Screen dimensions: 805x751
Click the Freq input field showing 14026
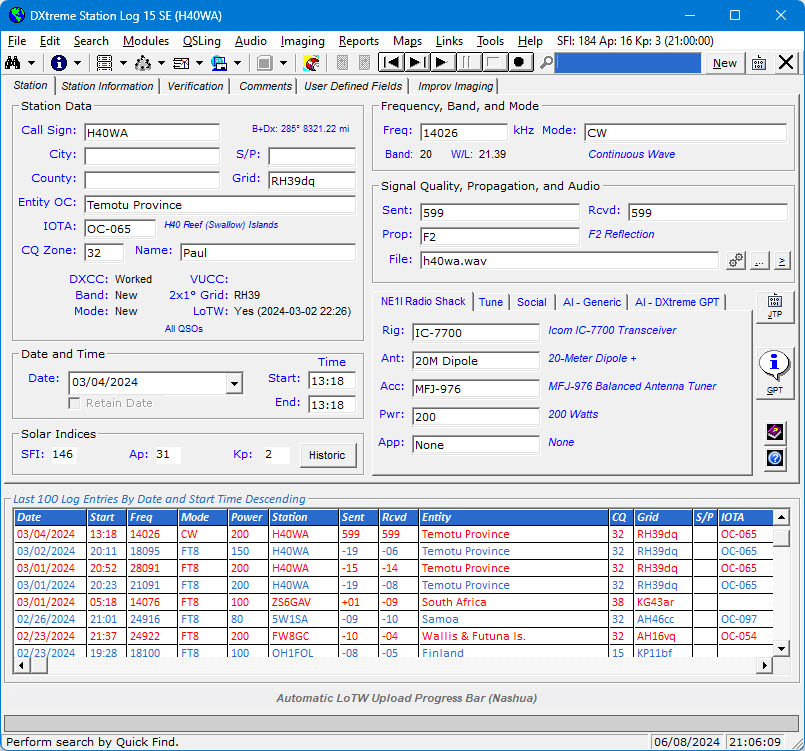click(x=464, y=132)
